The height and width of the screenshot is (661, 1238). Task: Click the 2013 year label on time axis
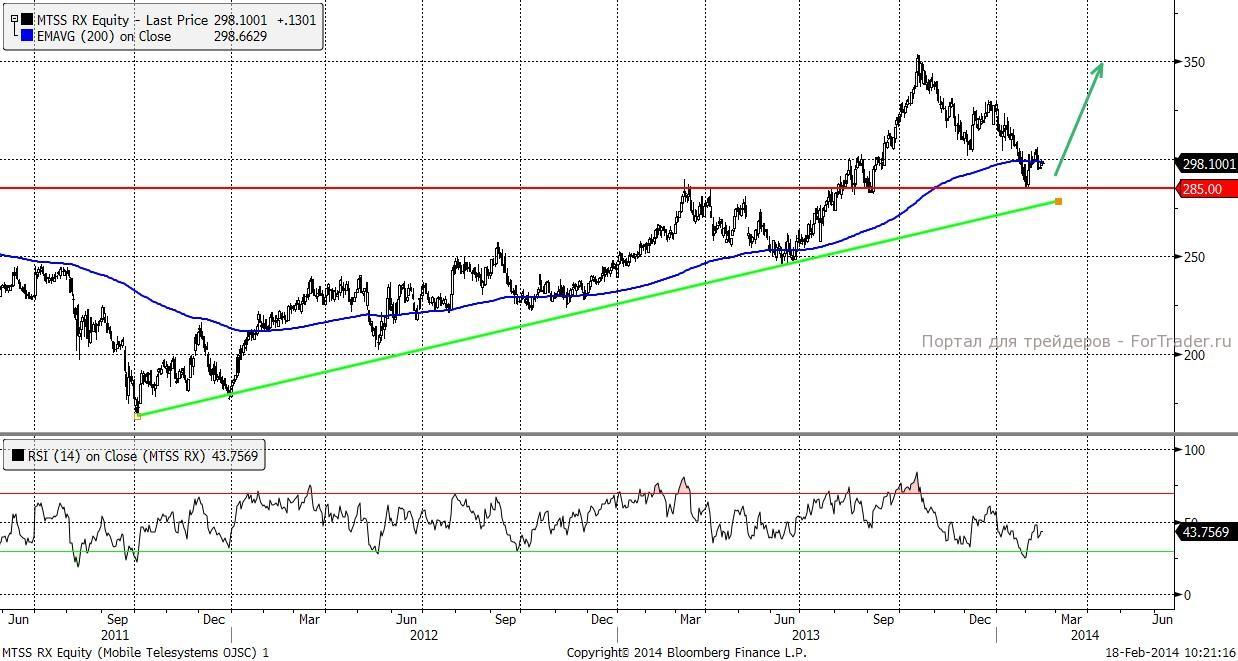coord(806,634)
